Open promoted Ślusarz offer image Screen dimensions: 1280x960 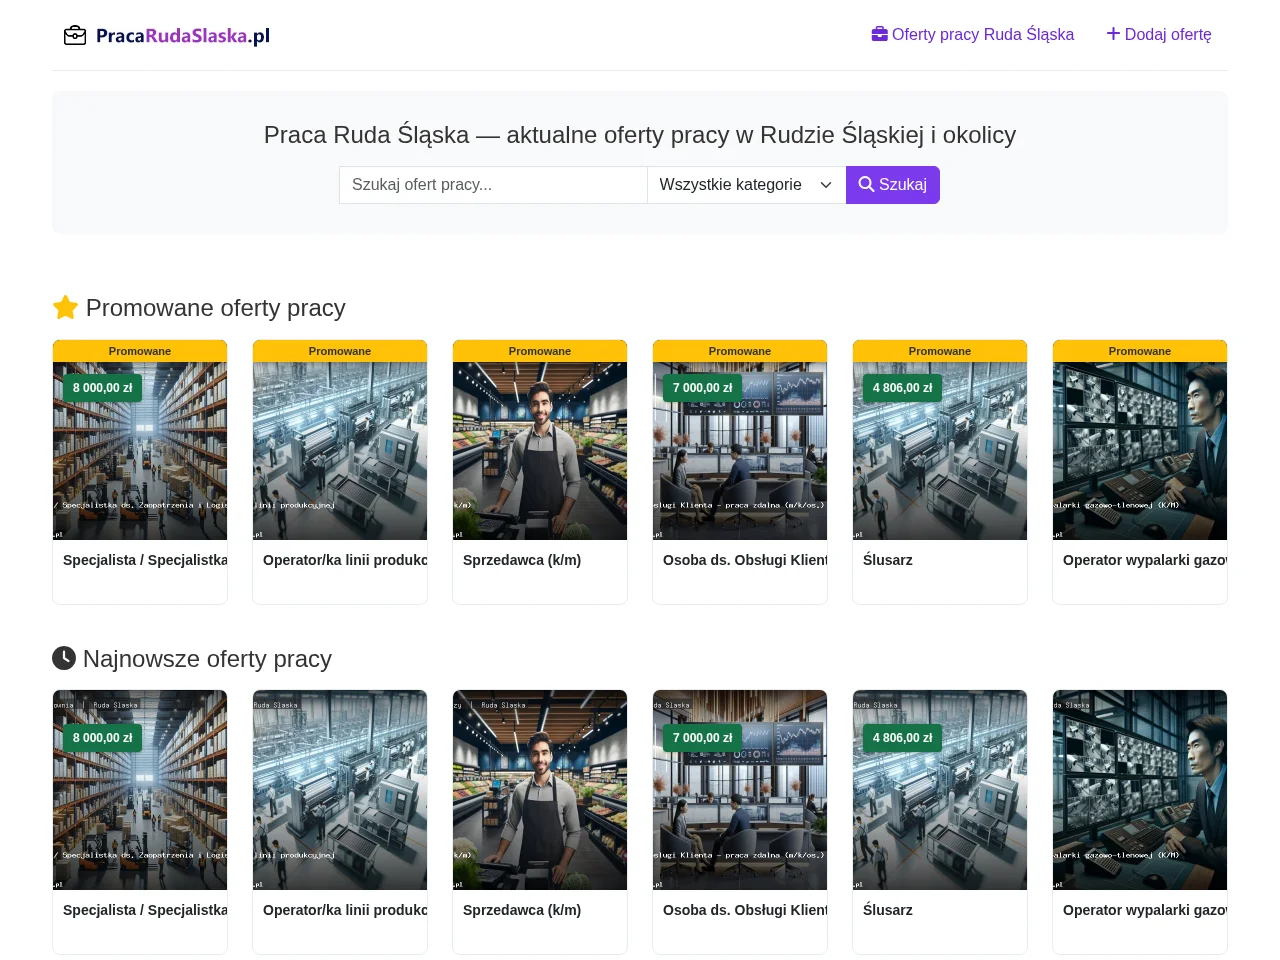(940, 451)
